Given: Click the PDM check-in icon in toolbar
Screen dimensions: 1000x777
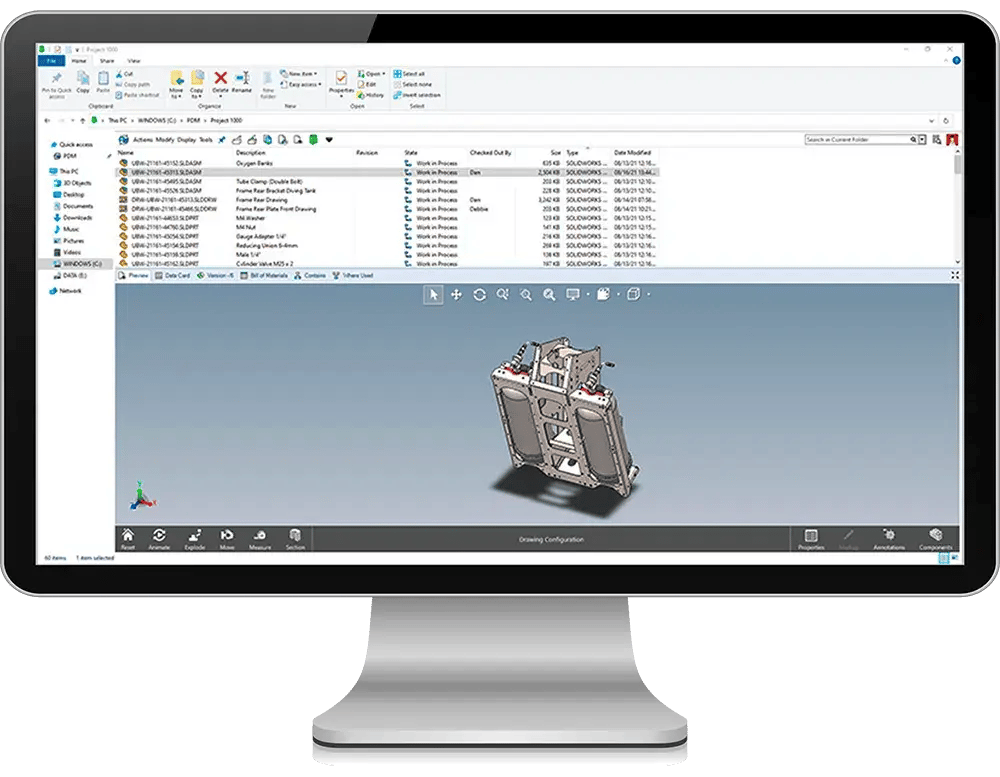Looking at the screenshot, I should (252, 140).
